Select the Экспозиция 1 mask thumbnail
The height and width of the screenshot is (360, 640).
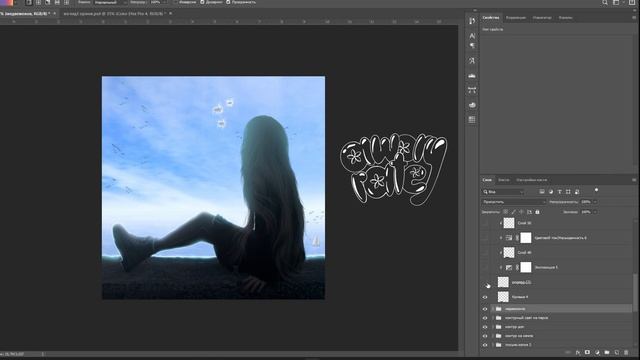(x=526, y=267)
